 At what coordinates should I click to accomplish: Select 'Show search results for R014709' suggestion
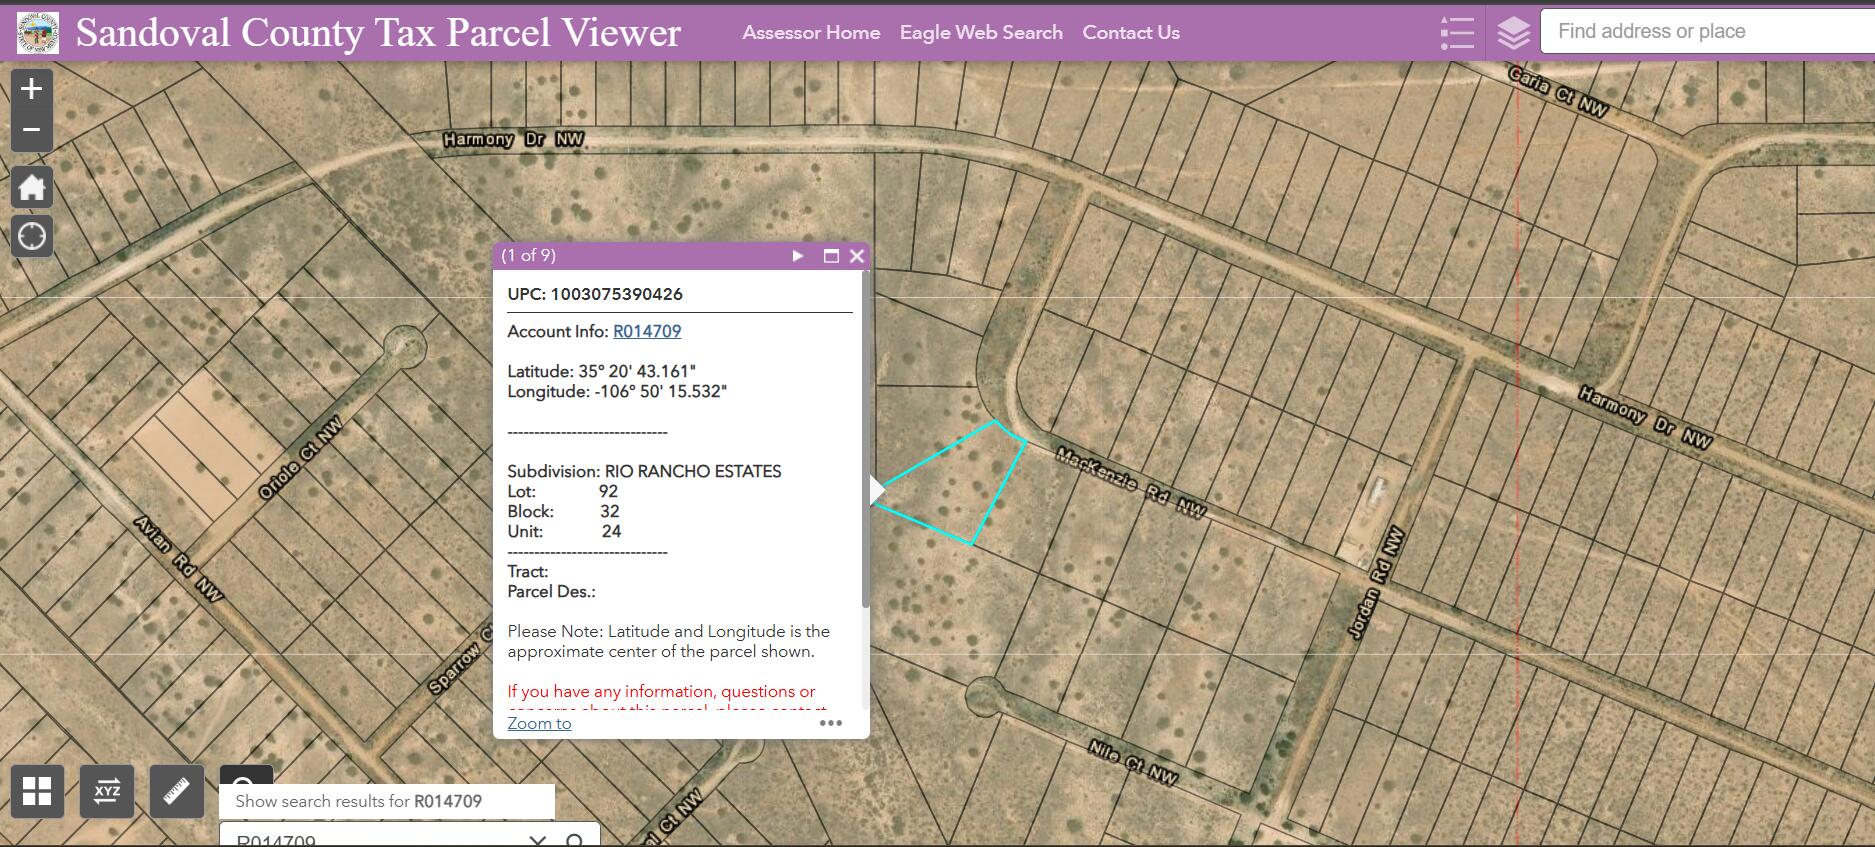[x=387, y=801]
